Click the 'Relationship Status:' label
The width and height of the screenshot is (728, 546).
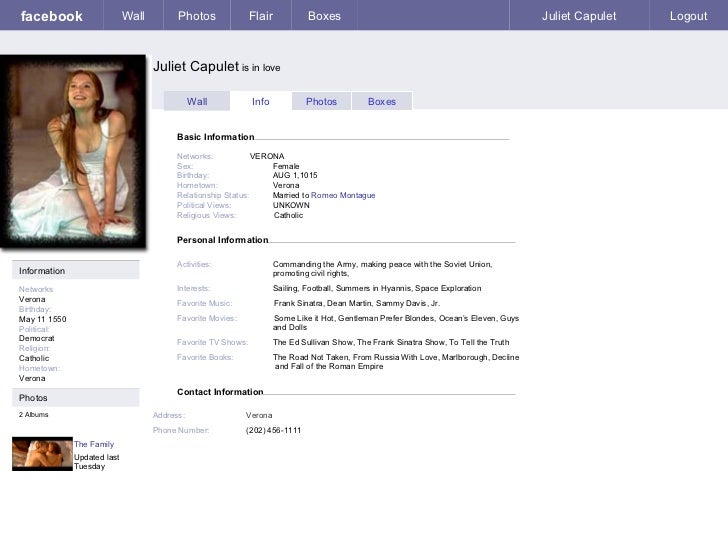tap(213, 195)
